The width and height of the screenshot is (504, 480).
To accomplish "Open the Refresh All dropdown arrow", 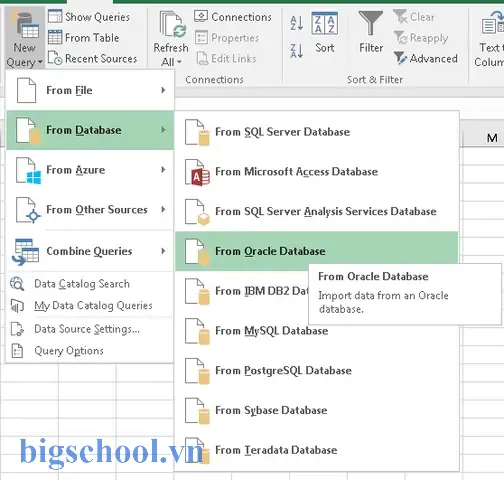I will [179, 62].
